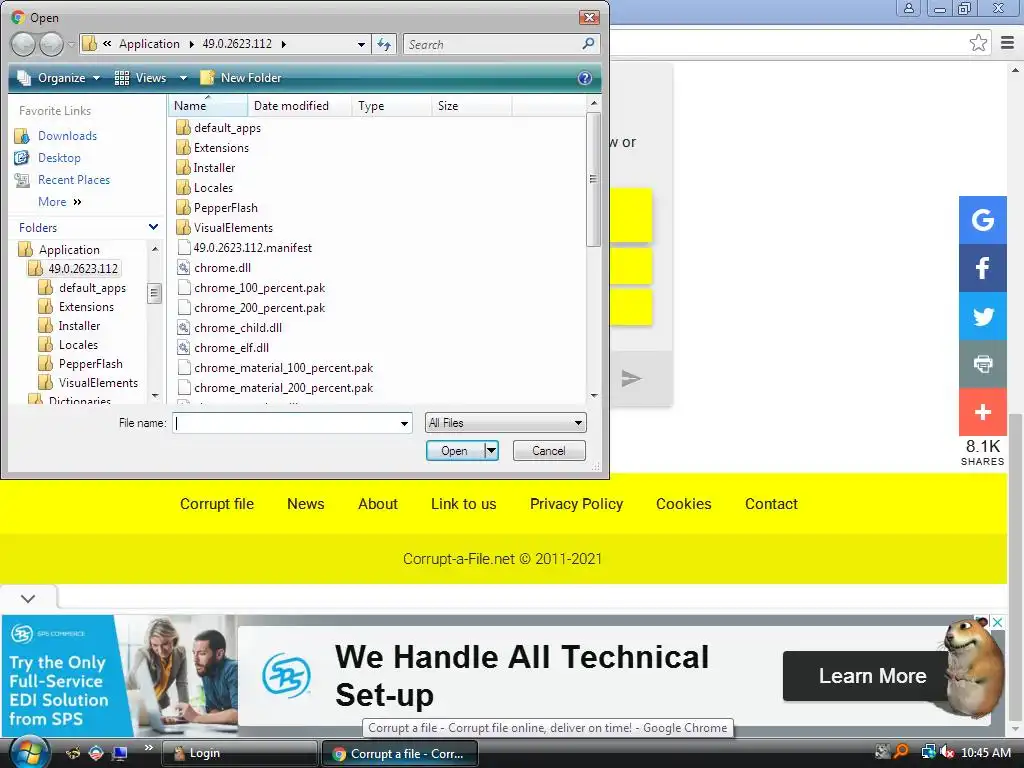Click Application breadcrumb in address bar

149,44
